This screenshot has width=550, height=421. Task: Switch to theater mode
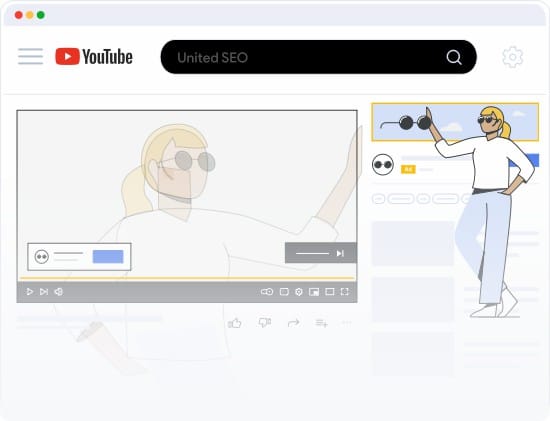tap(330, 292)
